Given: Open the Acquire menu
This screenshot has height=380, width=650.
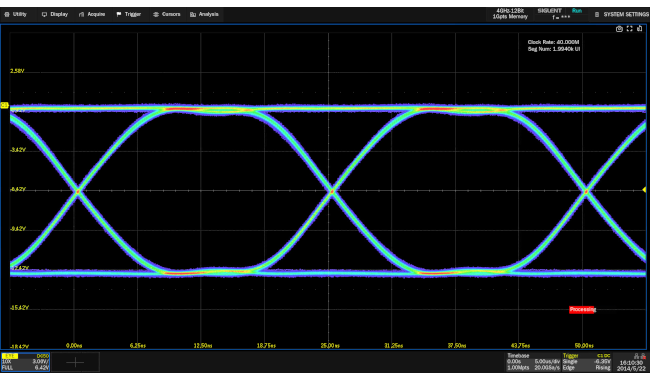Looking at the screenshot, I should [92, 14].
